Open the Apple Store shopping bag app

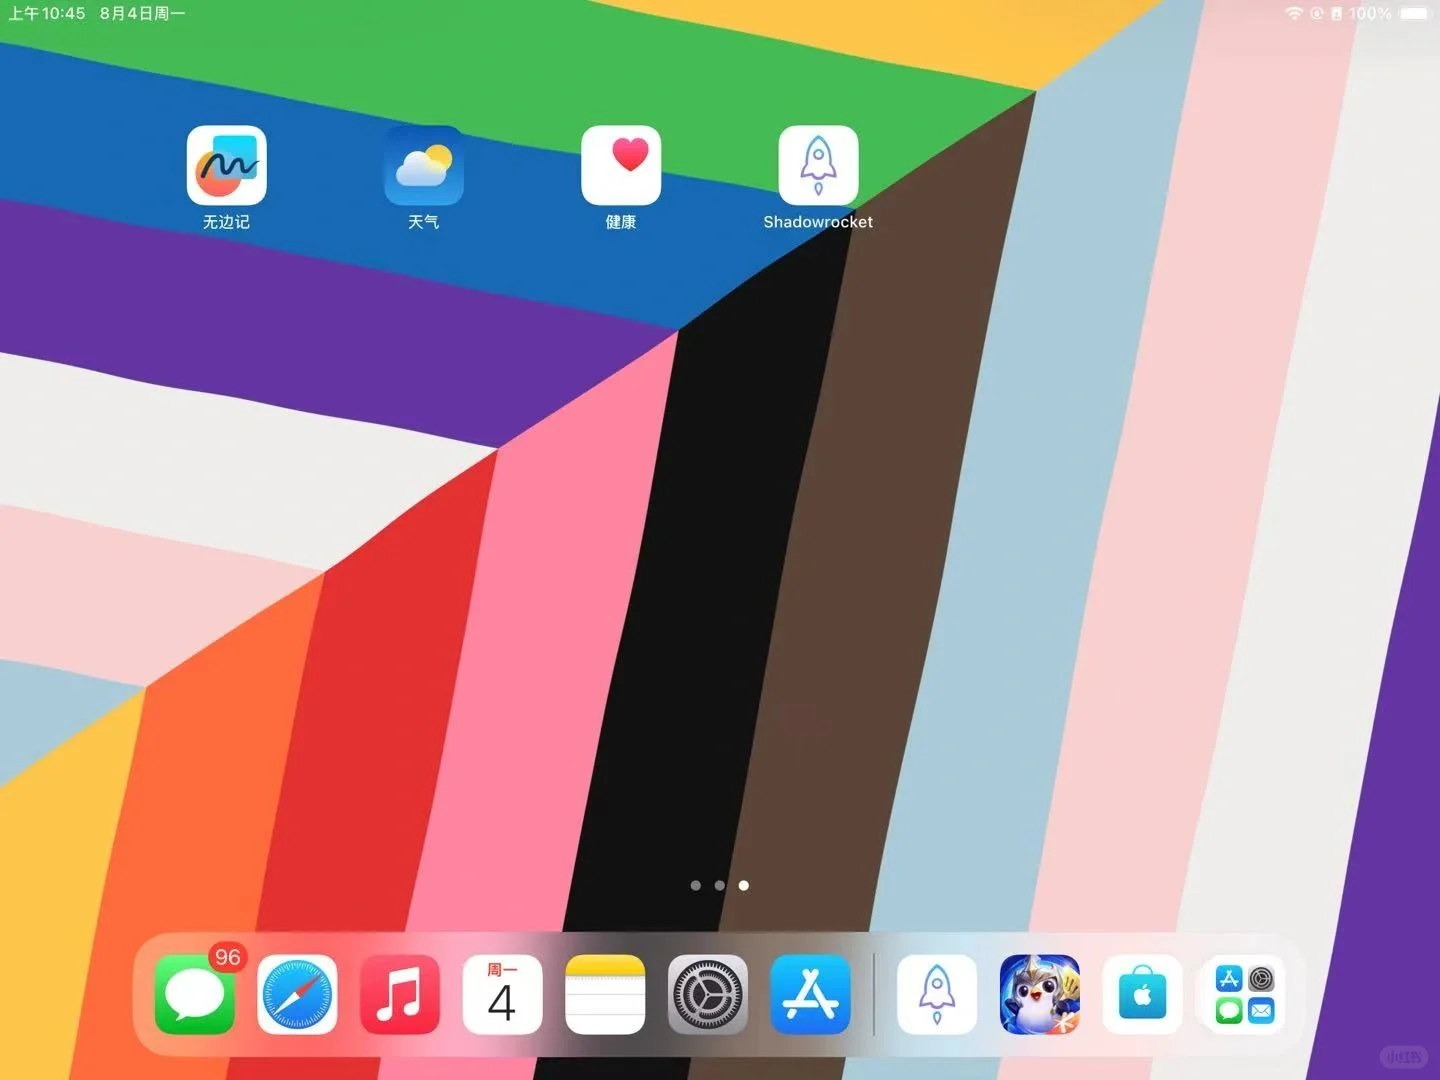(1142, 995)
